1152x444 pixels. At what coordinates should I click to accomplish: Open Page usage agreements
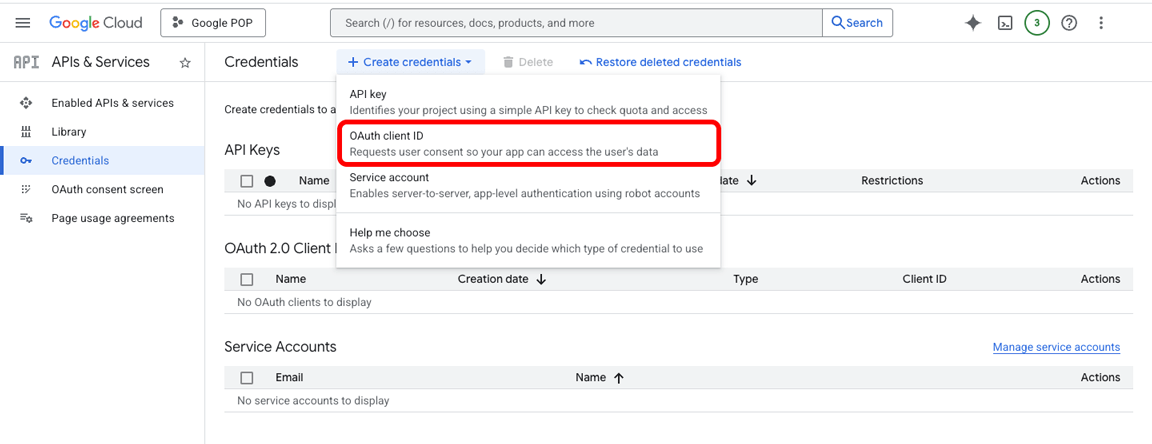click(113, 218)
